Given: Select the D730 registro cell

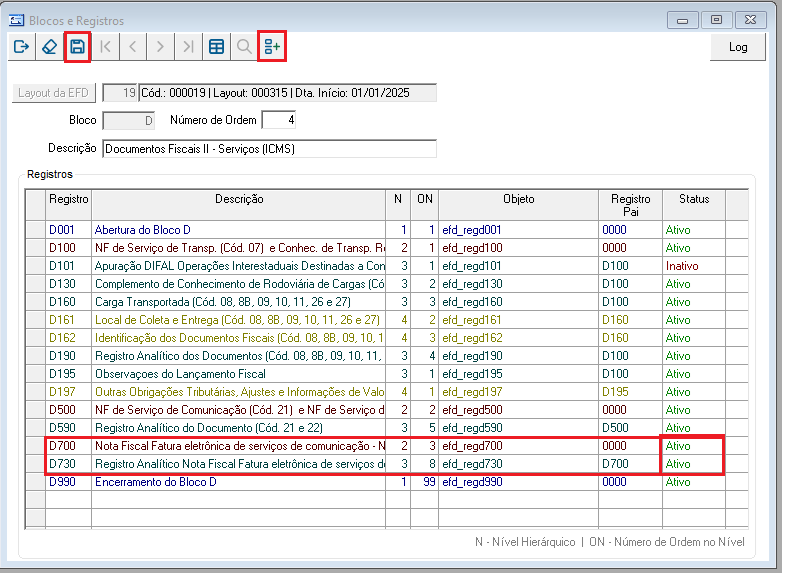Looking at the screenshot, I should [x=69, y=464].
